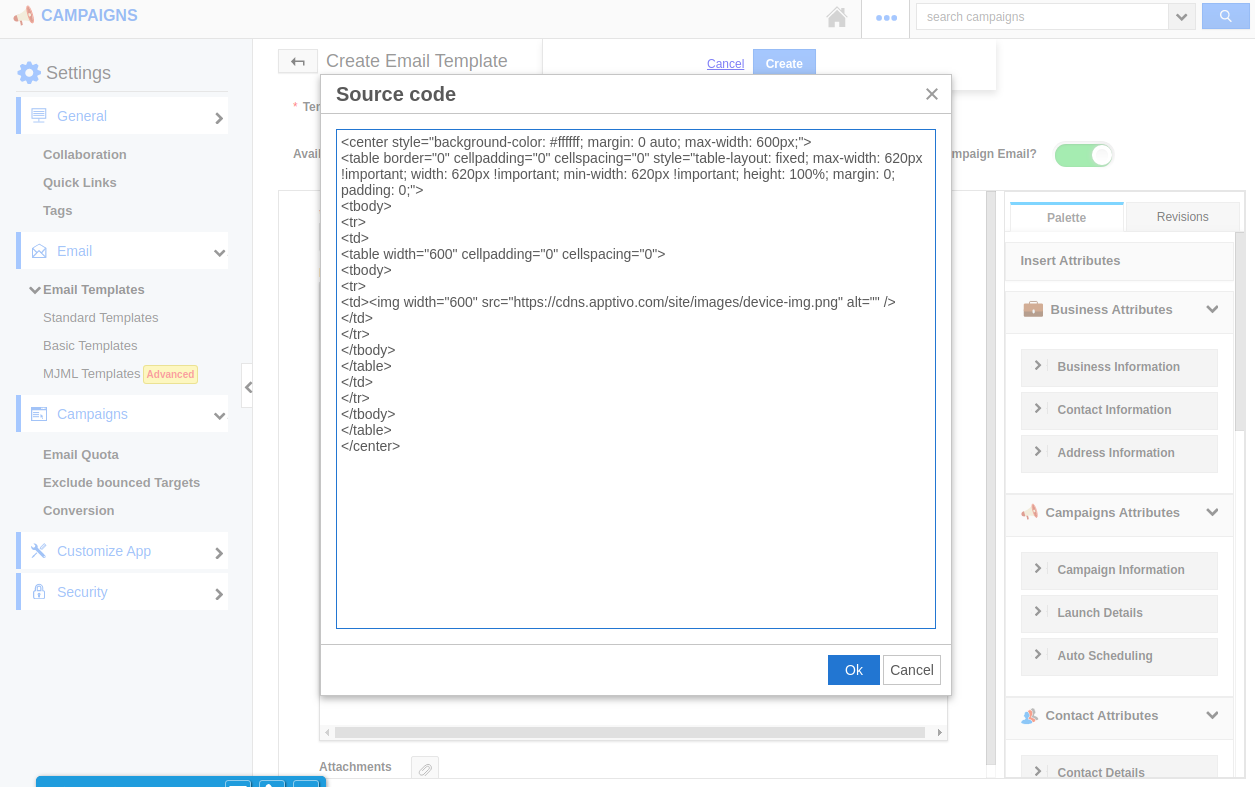Viewport: 1255px width, 787px height.
Task: Expand the General settings section
Action: pos(219,118)
